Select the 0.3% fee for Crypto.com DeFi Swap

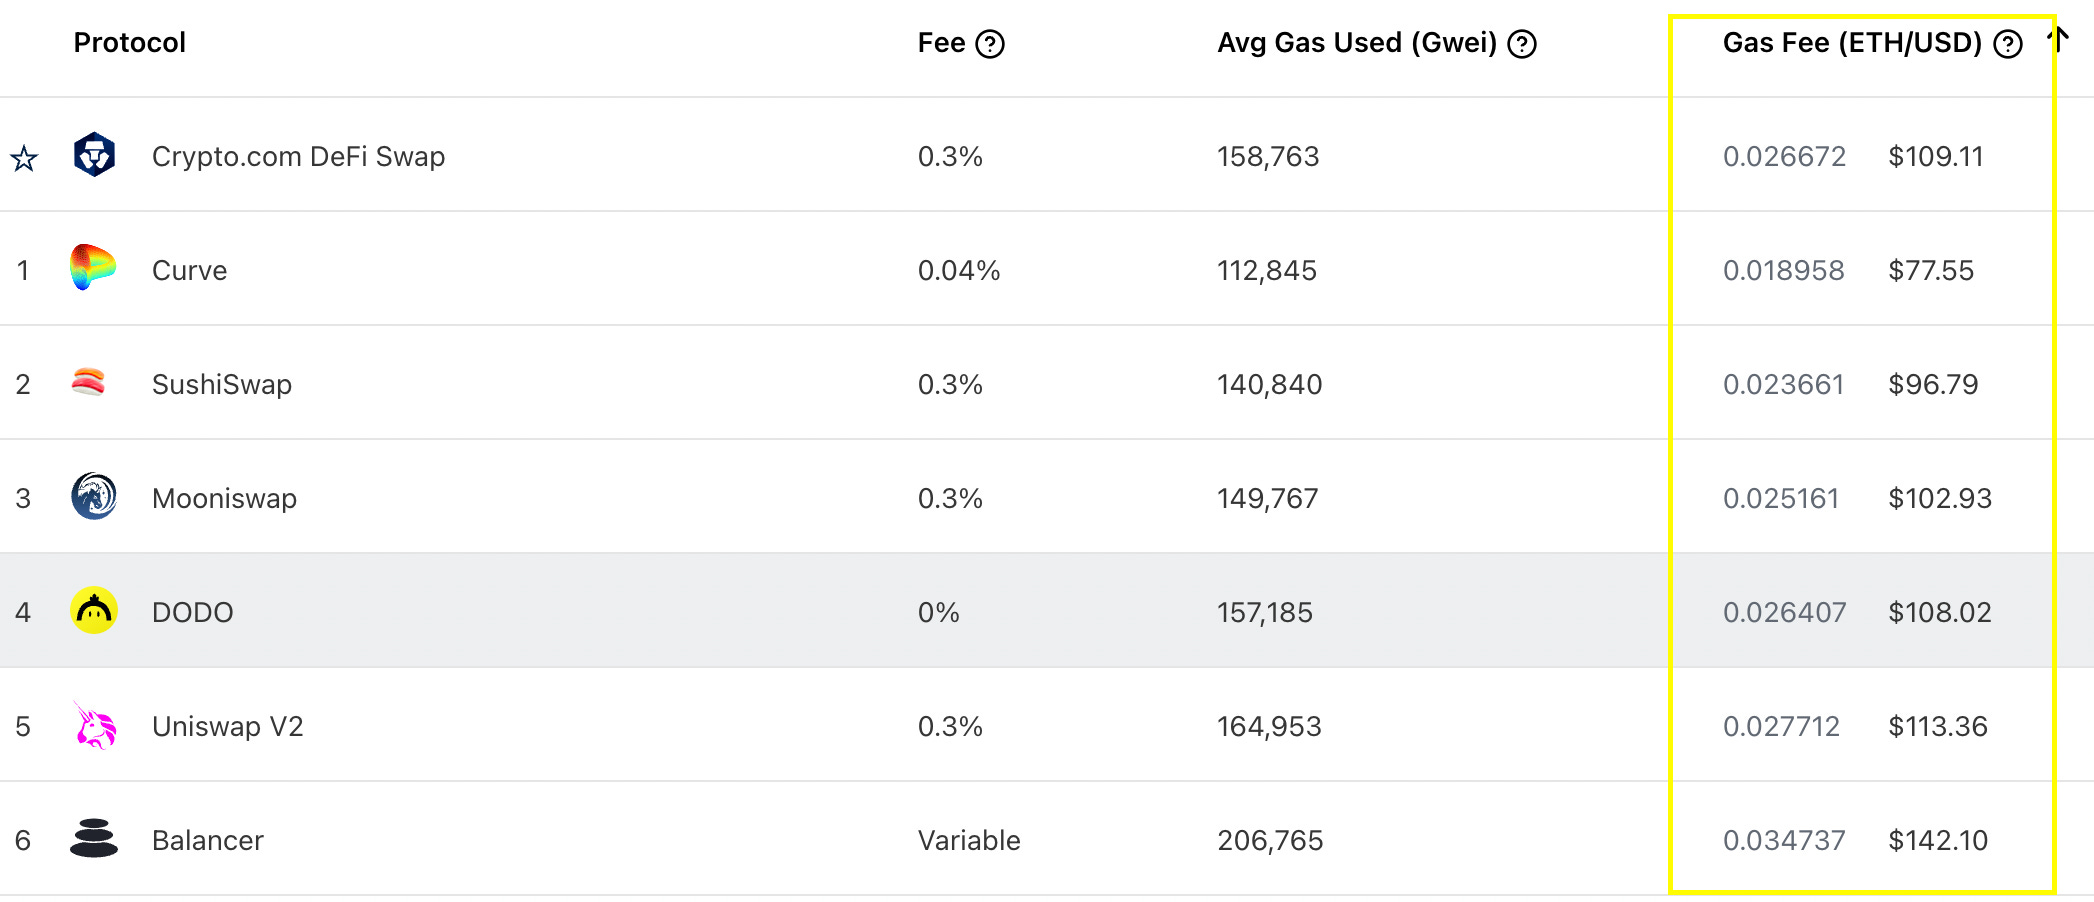(950, 156)
